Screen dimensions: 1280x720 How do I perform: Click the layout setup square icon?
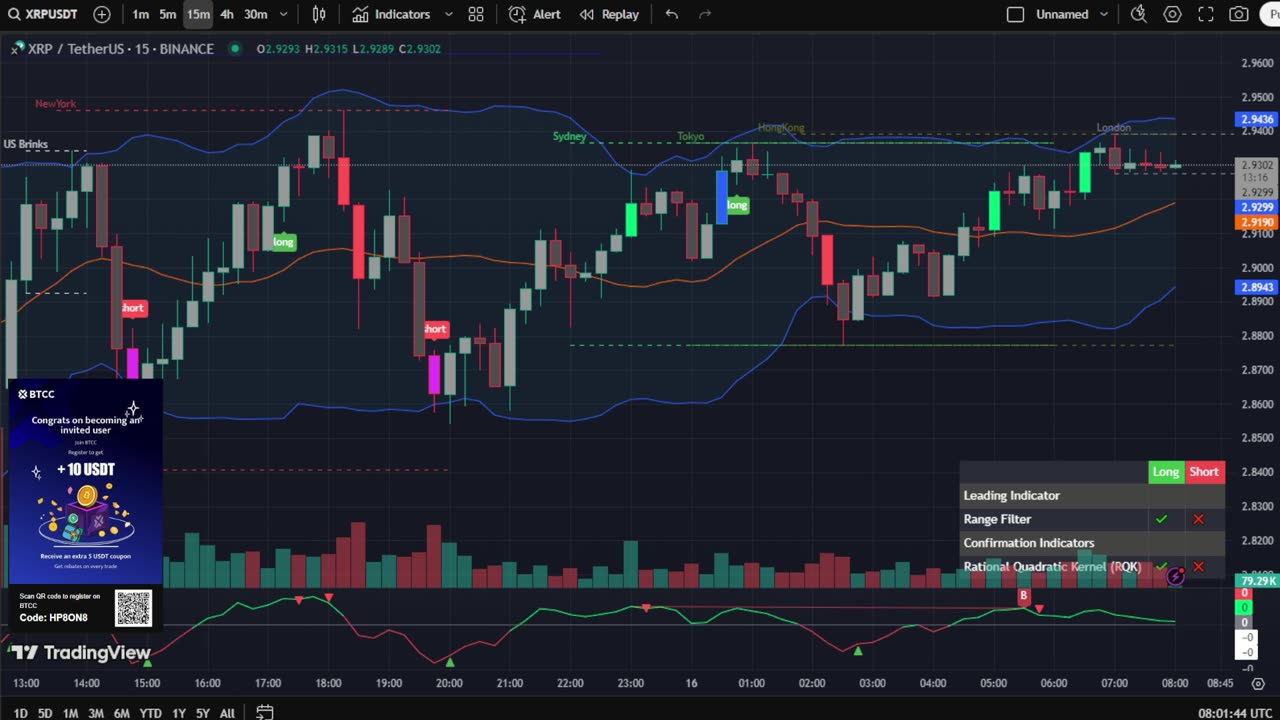pyautogui.click(x=1015, y=14)
